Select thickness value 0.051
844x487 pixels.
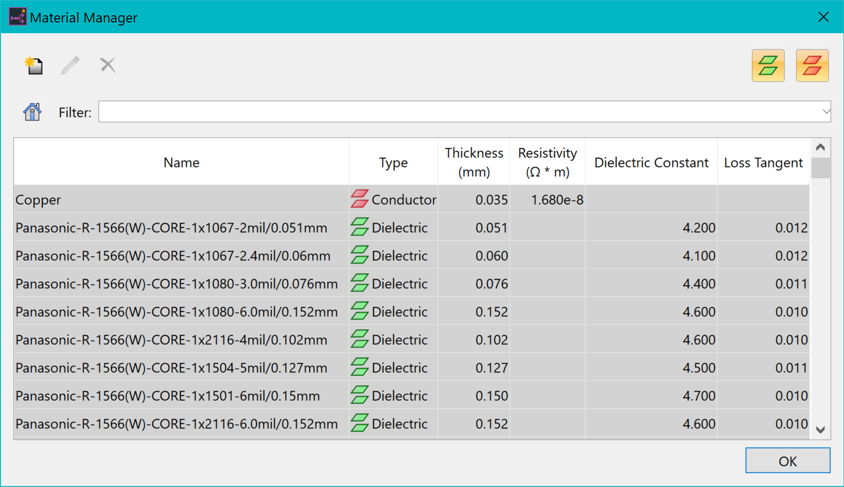point(491,228)
